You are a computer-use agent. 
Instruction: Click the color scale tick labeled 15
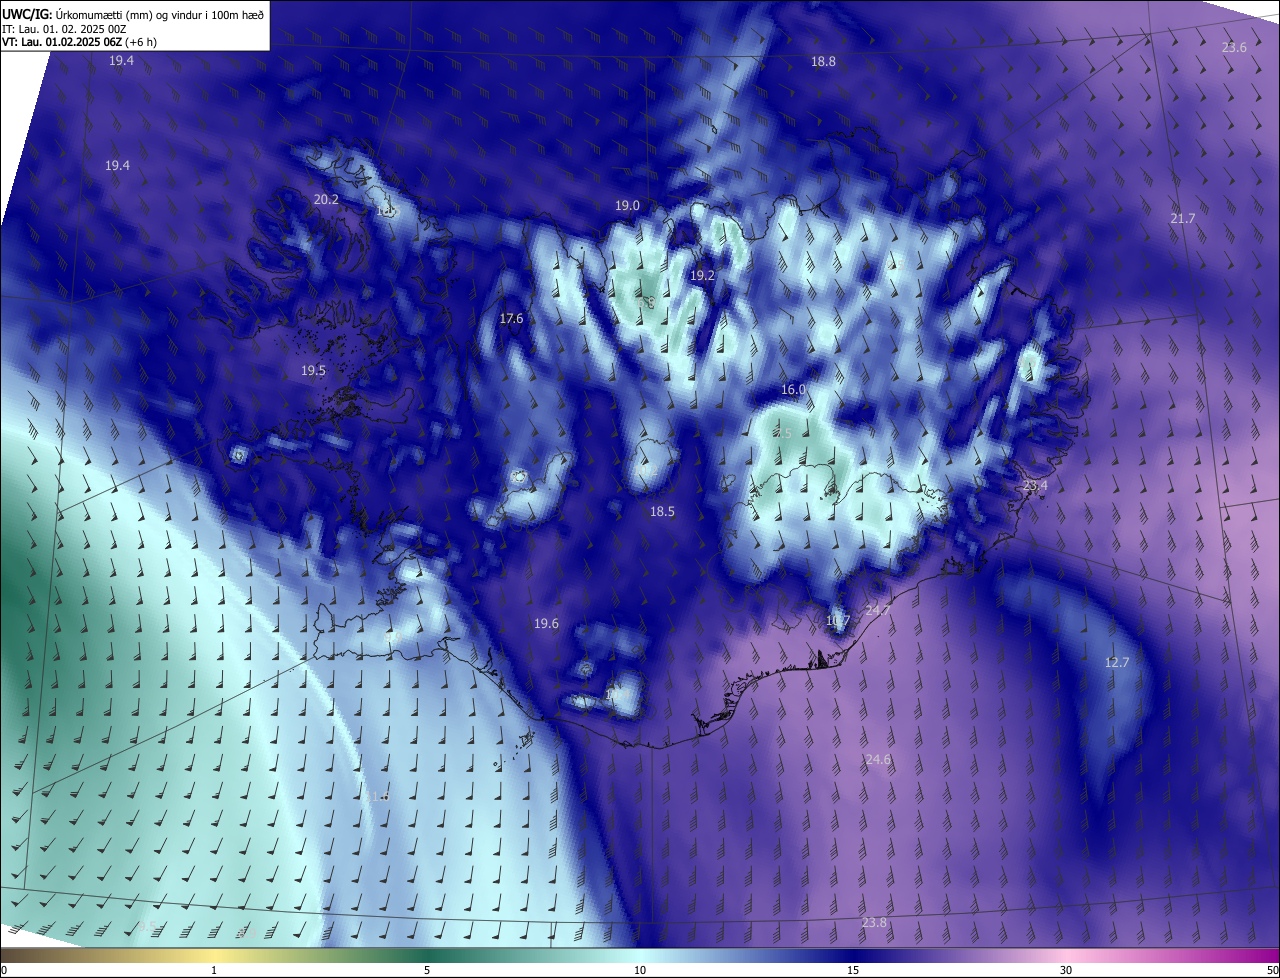[x=853, y=971]
